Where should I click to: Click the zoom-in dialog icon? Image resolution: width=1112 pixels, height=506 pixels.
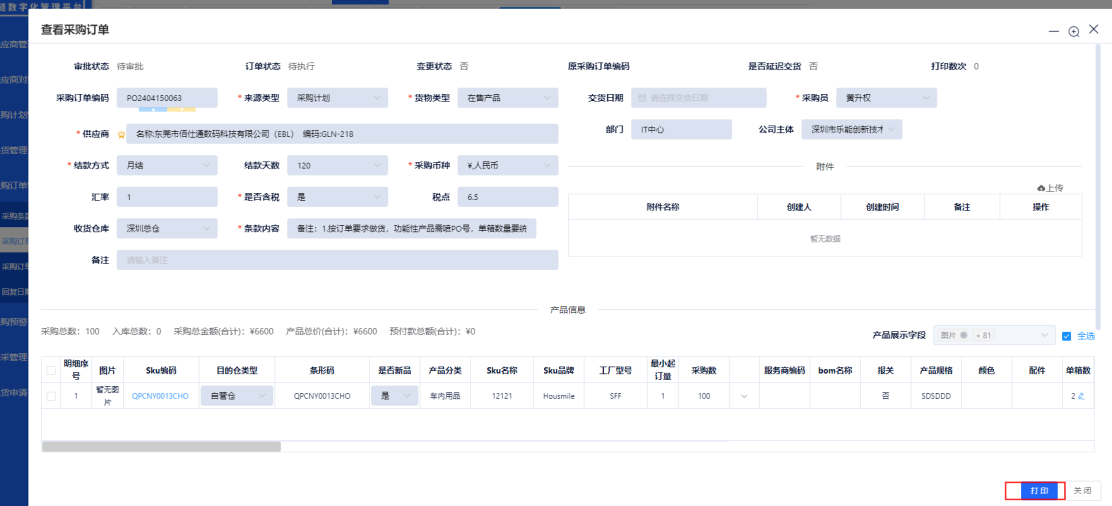[1074, 31]
